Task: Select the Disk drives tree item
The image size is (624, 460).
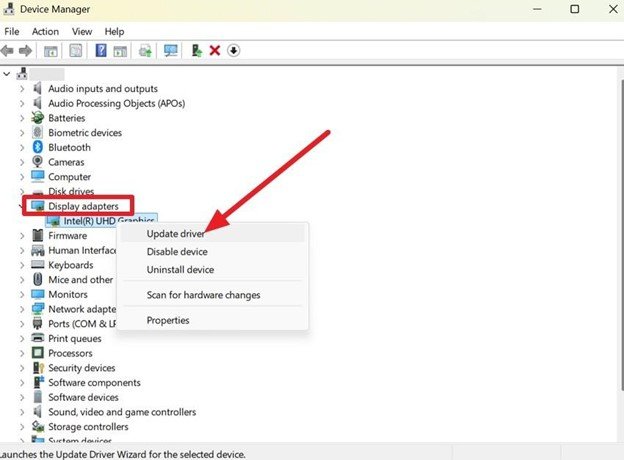Action: point(71,191)
